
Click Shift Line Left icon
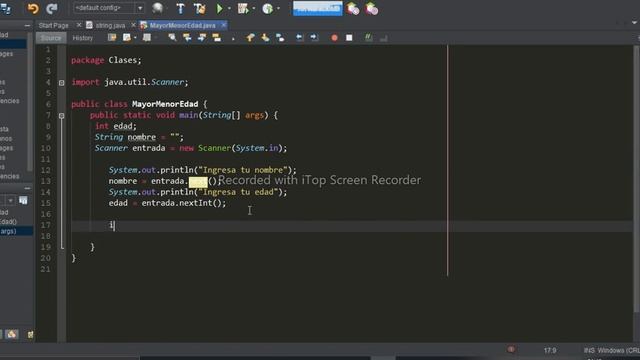point(299,38)
